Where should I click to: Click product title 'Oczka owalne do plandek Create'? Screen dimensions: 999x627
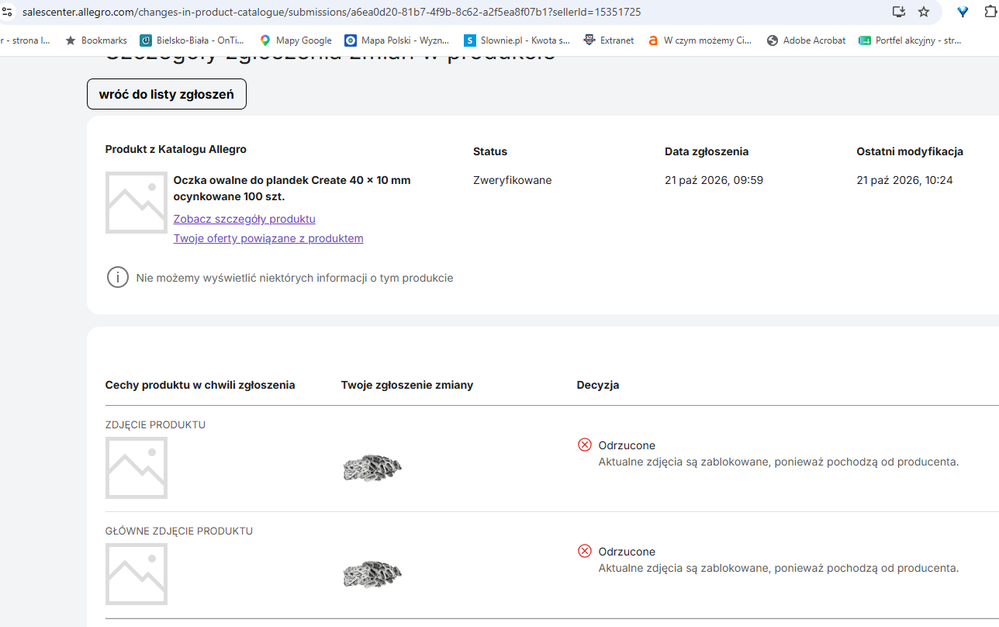coord(292,188)
